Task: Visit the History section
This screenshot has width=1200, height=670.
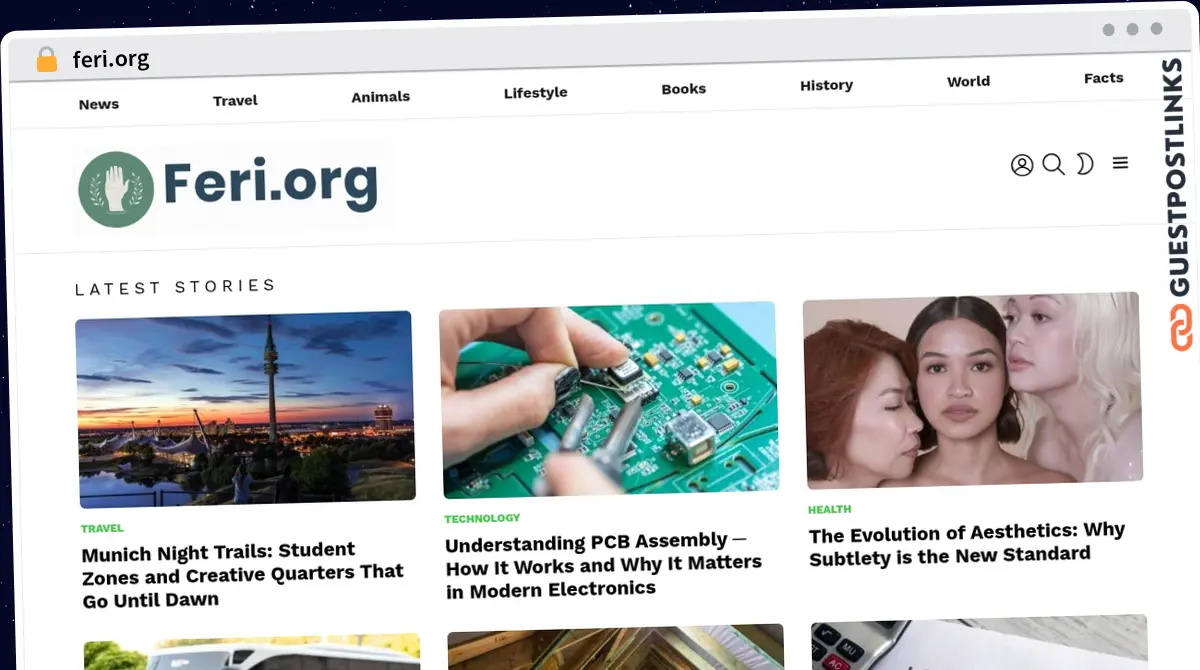Action: coord(826,85)
